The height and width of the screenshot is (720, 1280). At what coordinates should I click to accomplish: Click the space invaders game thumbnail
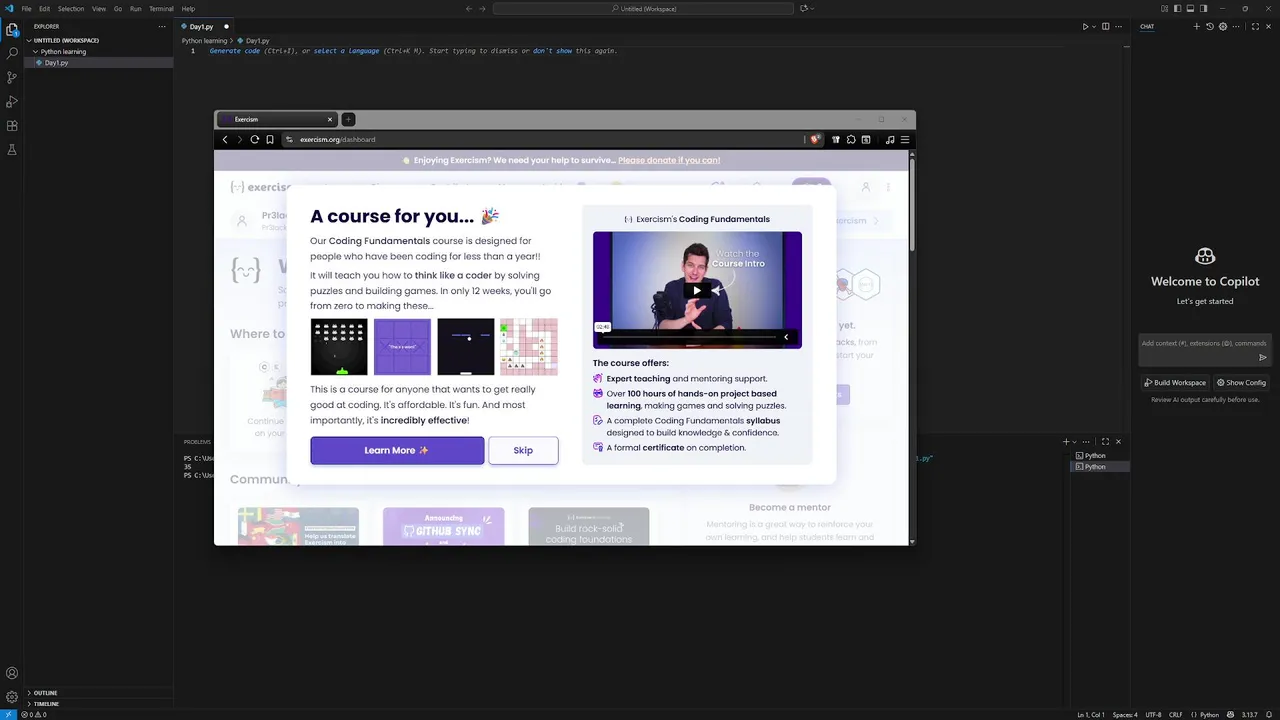[x=339, y=347]
